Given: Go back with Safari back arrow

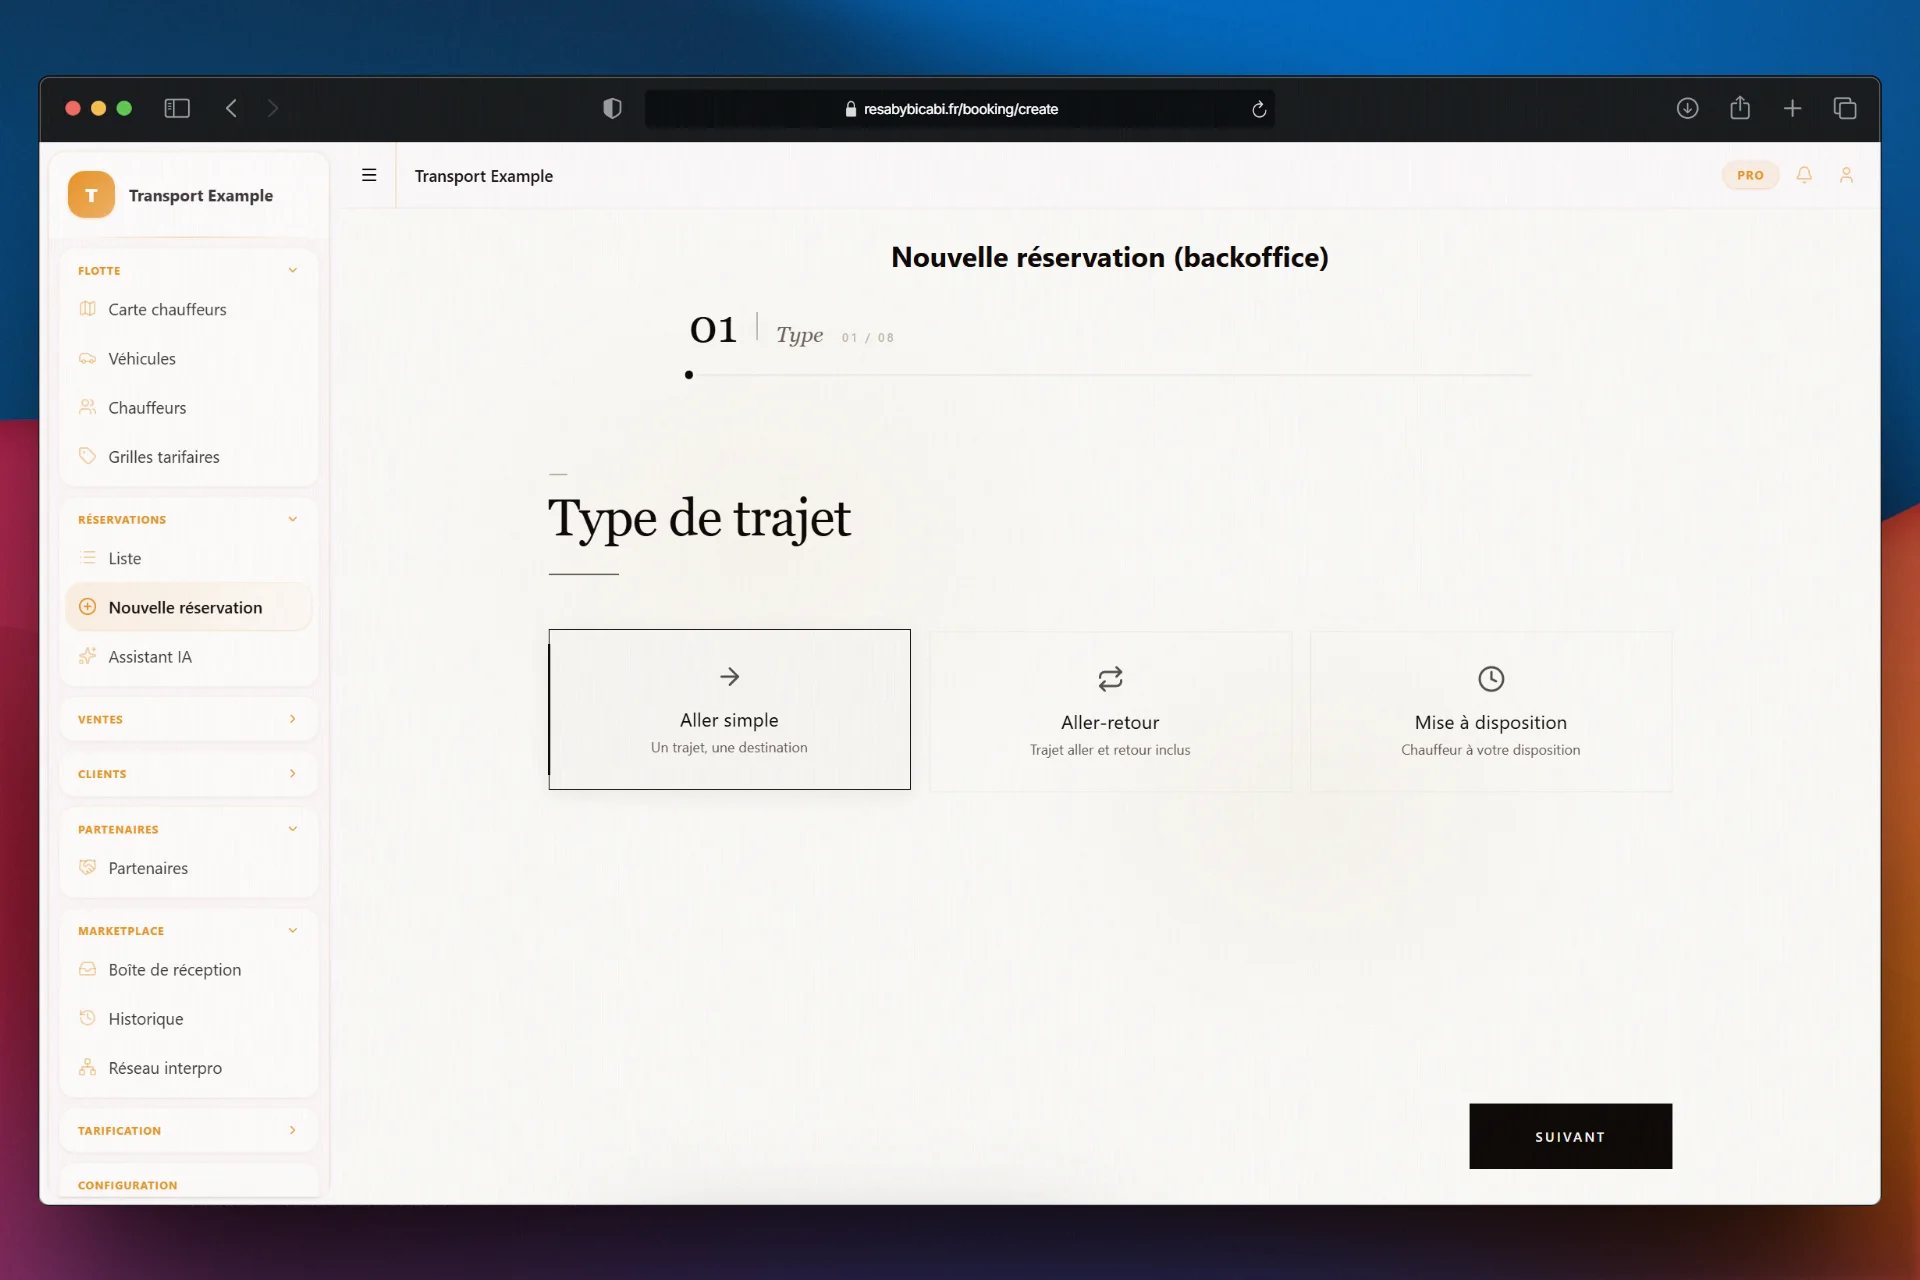Looking at the screenshot, I should [x=231, y=108].
